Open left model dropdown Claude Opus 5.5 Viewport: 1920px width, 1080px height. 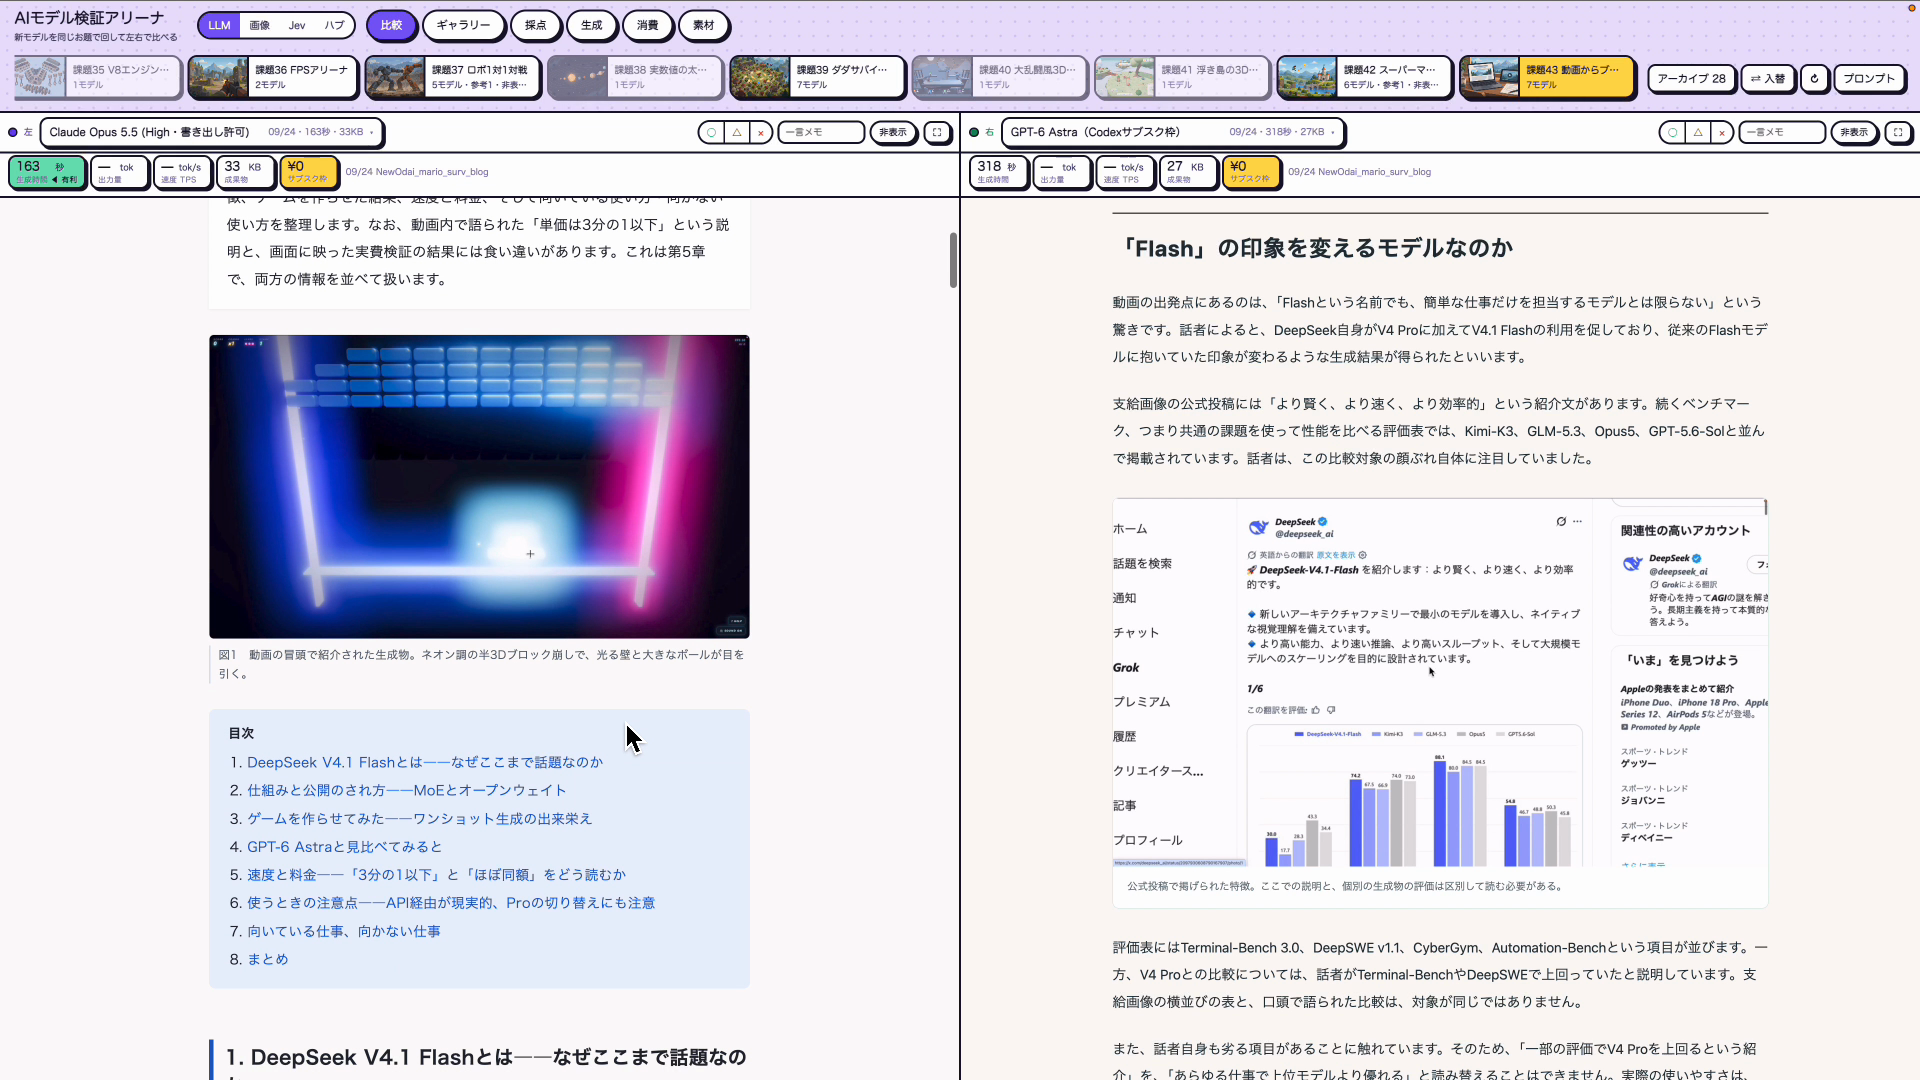(x=212, y=132)
